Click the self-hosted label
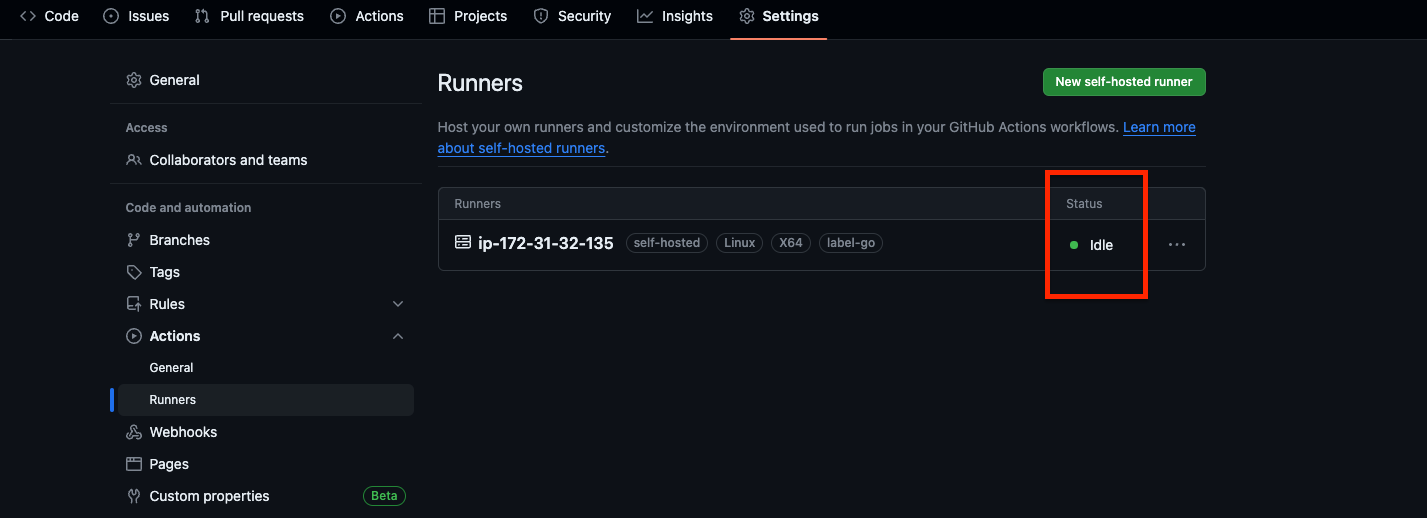This screenshot has width=1427, height=518. click(667, 243)
